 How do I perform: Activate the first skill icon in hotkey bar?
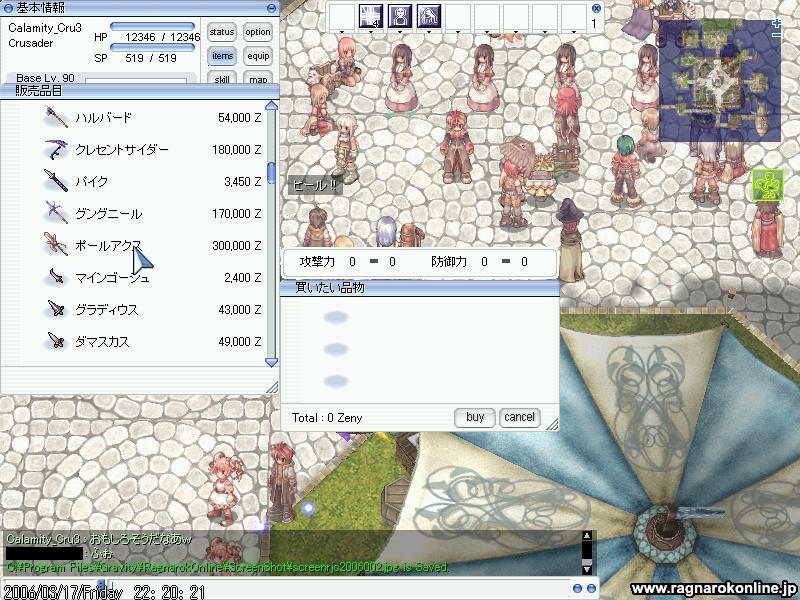click(x=370, y=16)
